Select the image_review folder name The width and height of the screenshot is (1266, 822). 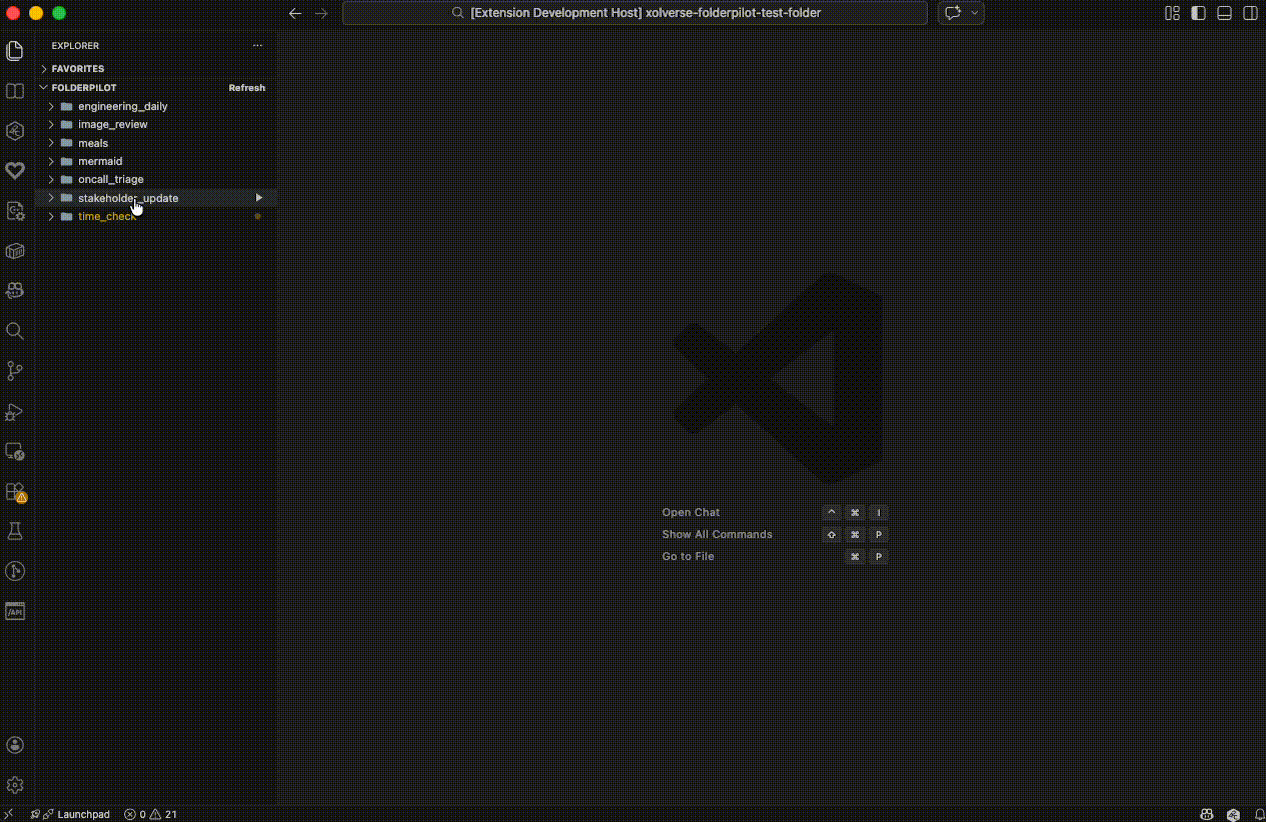(x=113, y=124)
